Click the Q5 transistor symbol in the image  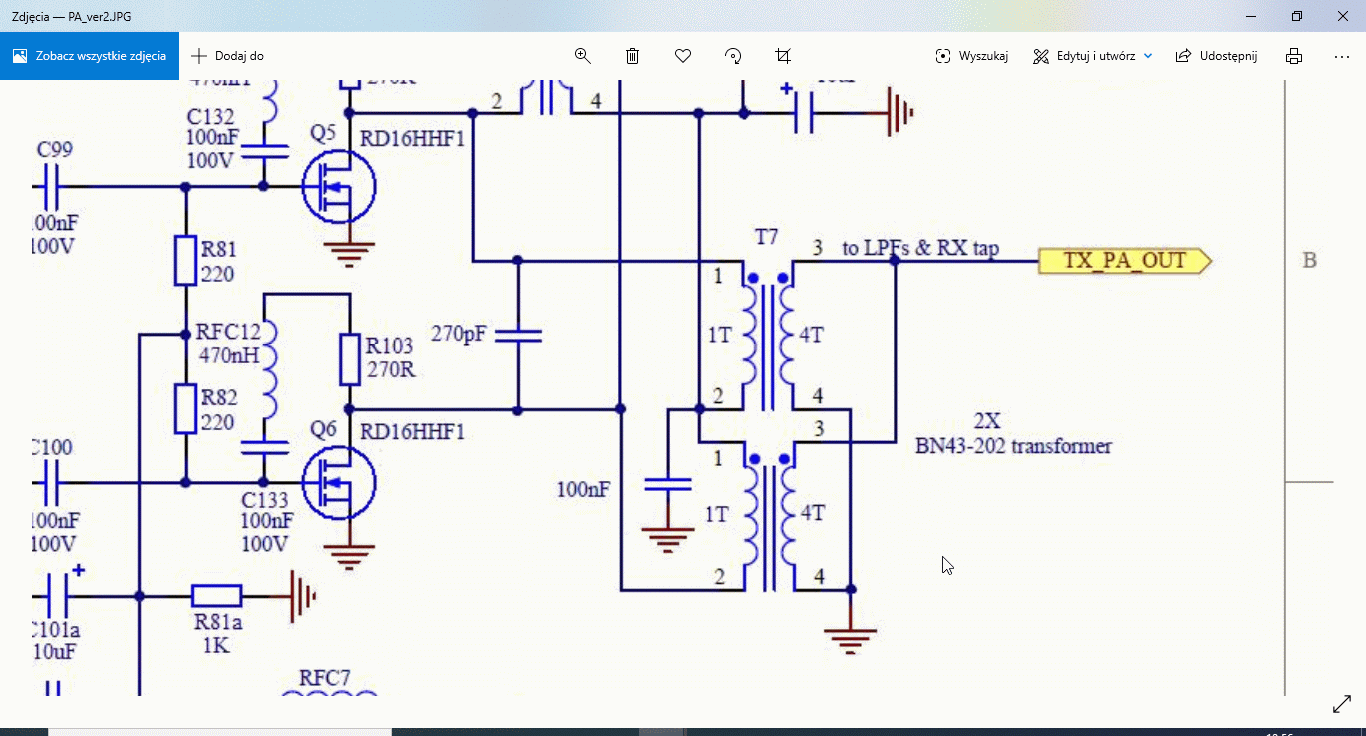(x=338, y=187)
